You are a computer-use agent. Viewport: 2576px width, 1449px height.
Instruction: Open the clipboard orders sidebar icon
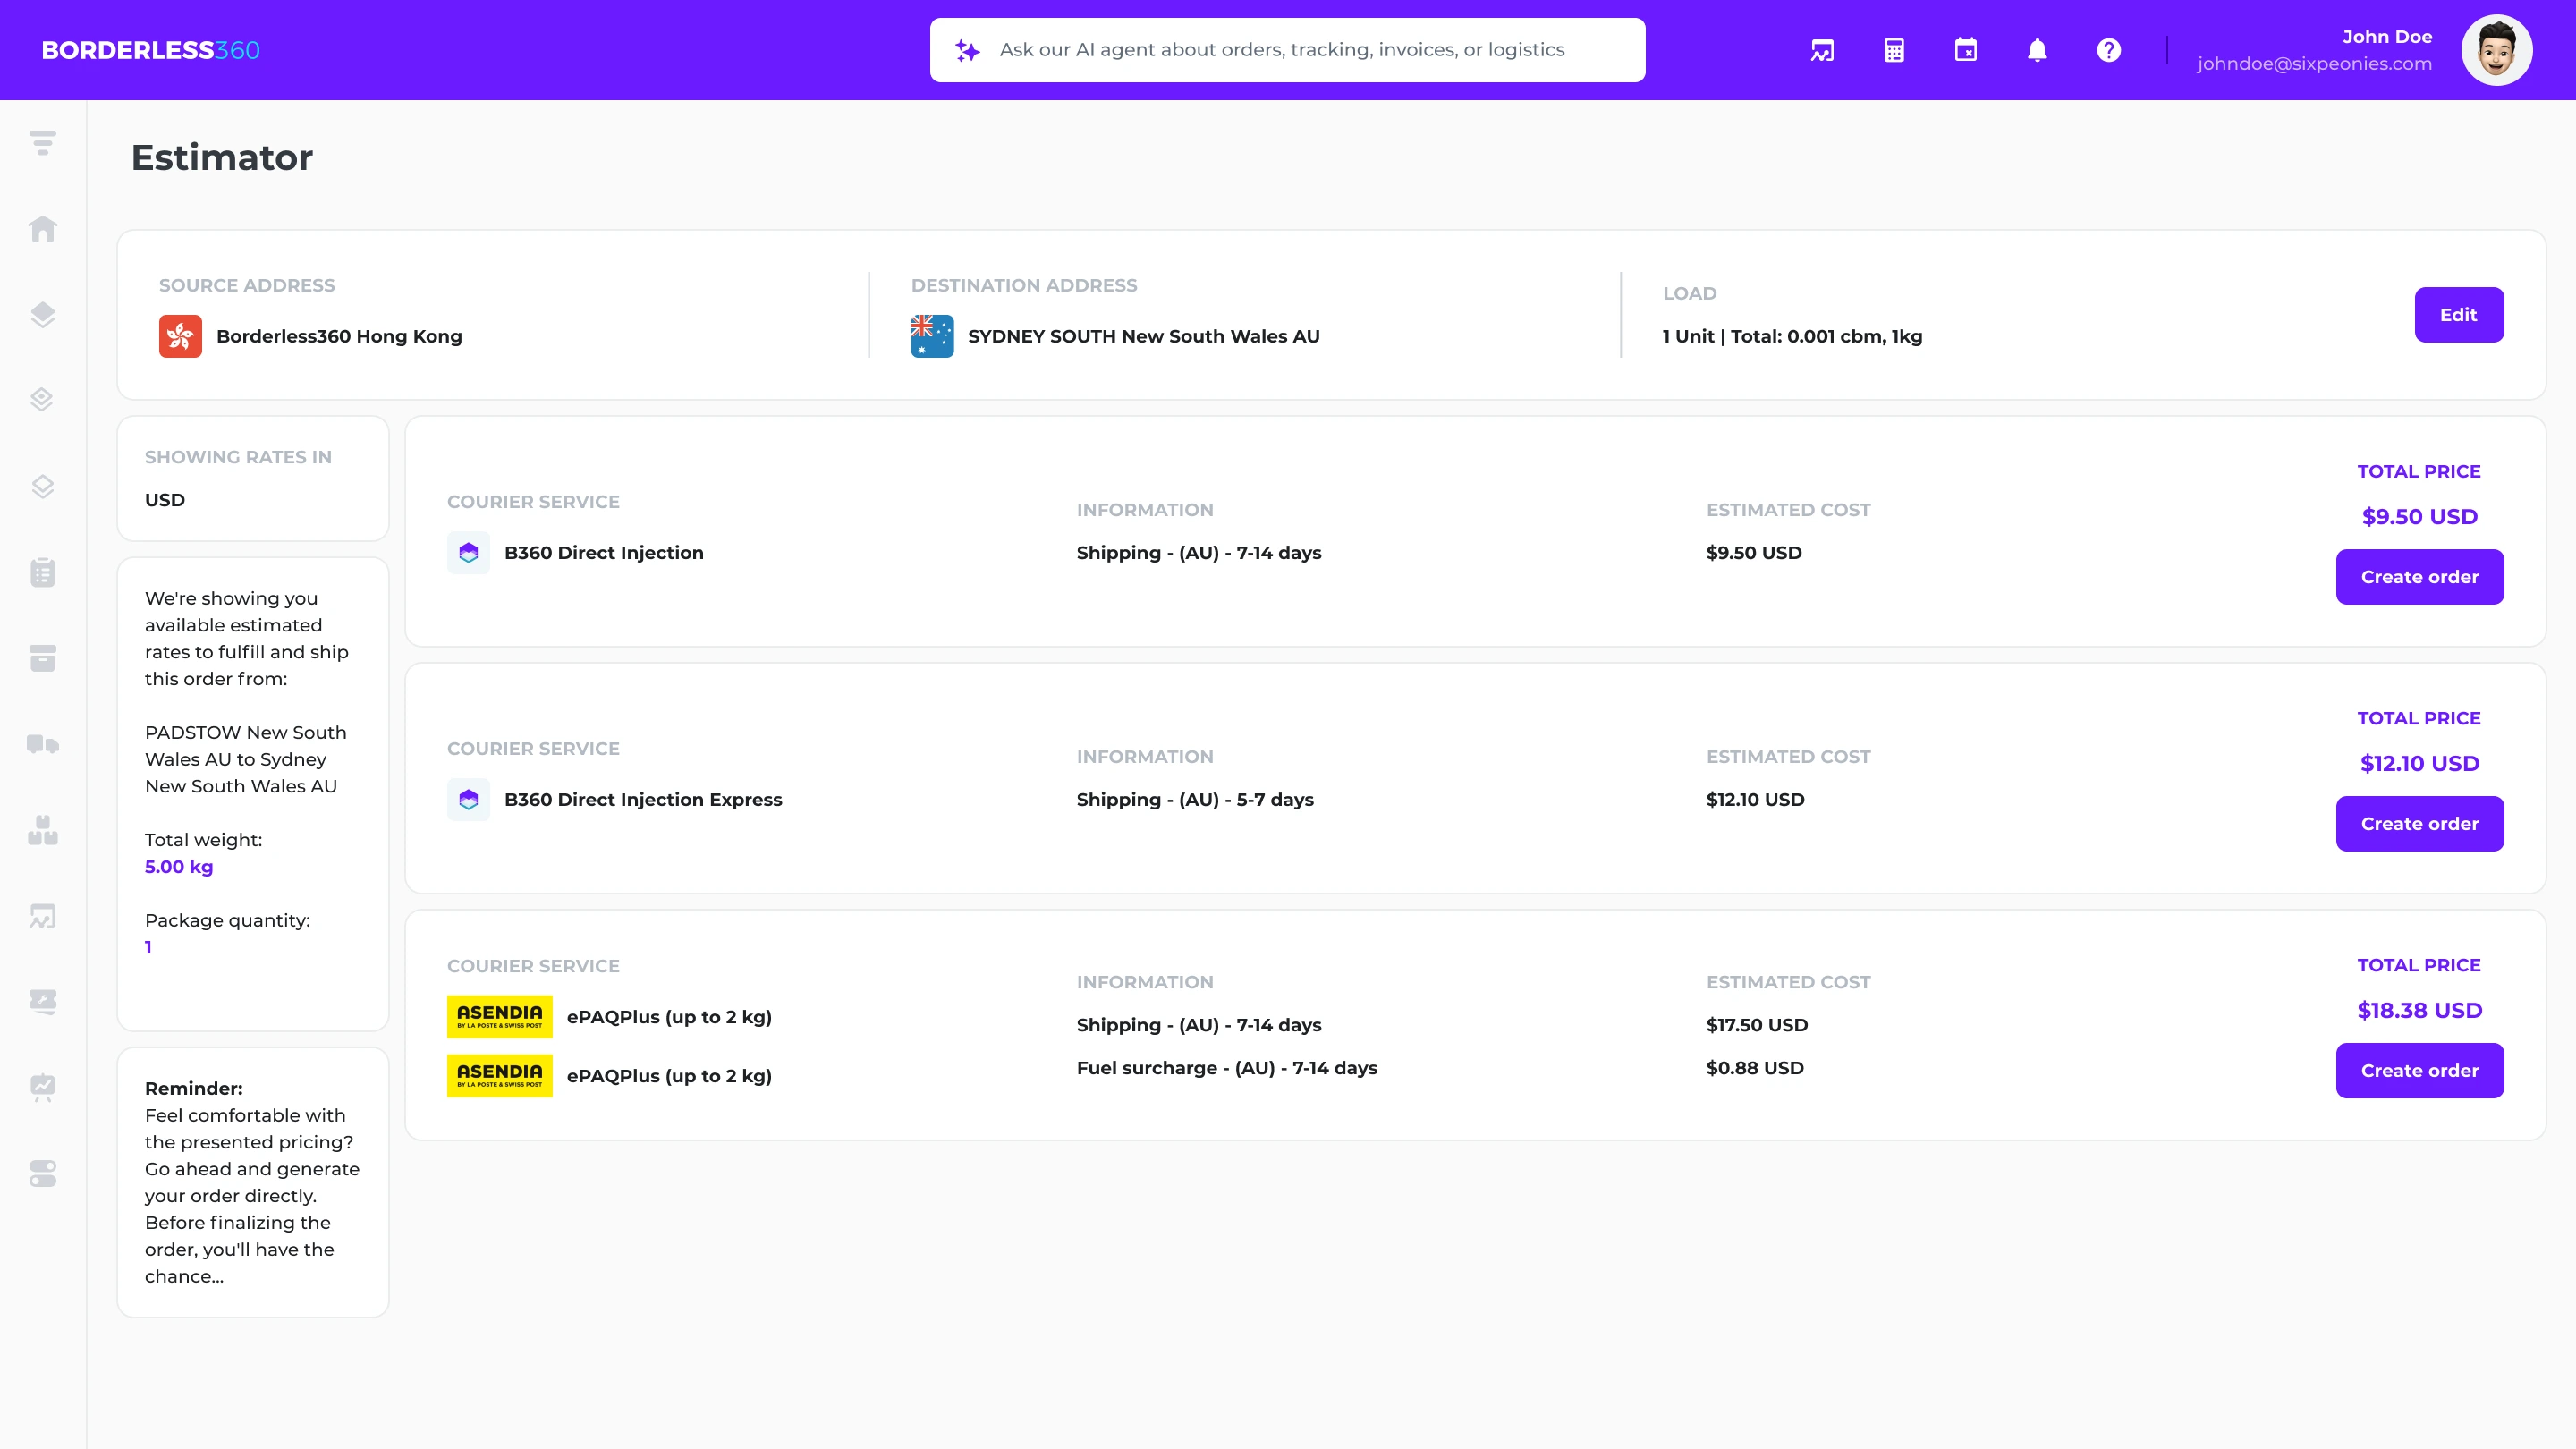click(x=42, y=572)
